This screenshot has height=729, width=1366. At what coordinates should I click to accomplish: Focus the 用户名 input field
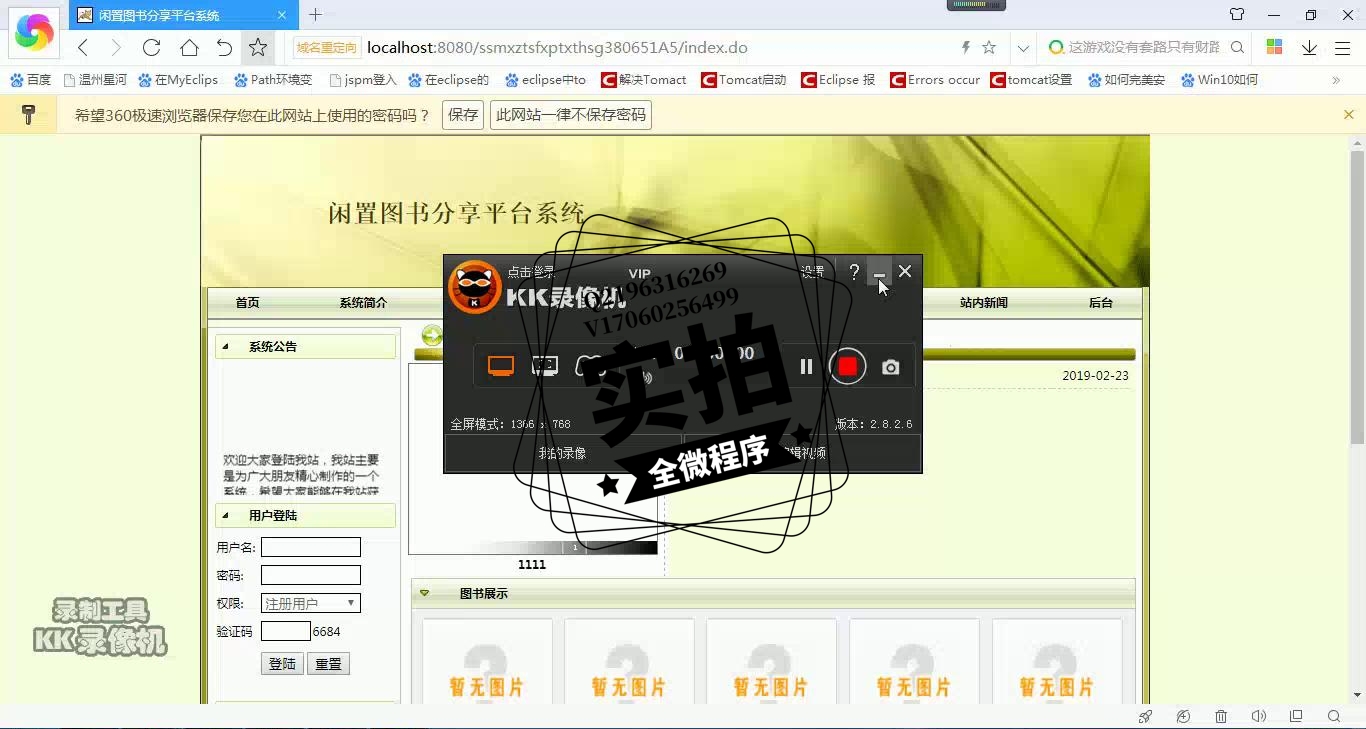[311, 547]
